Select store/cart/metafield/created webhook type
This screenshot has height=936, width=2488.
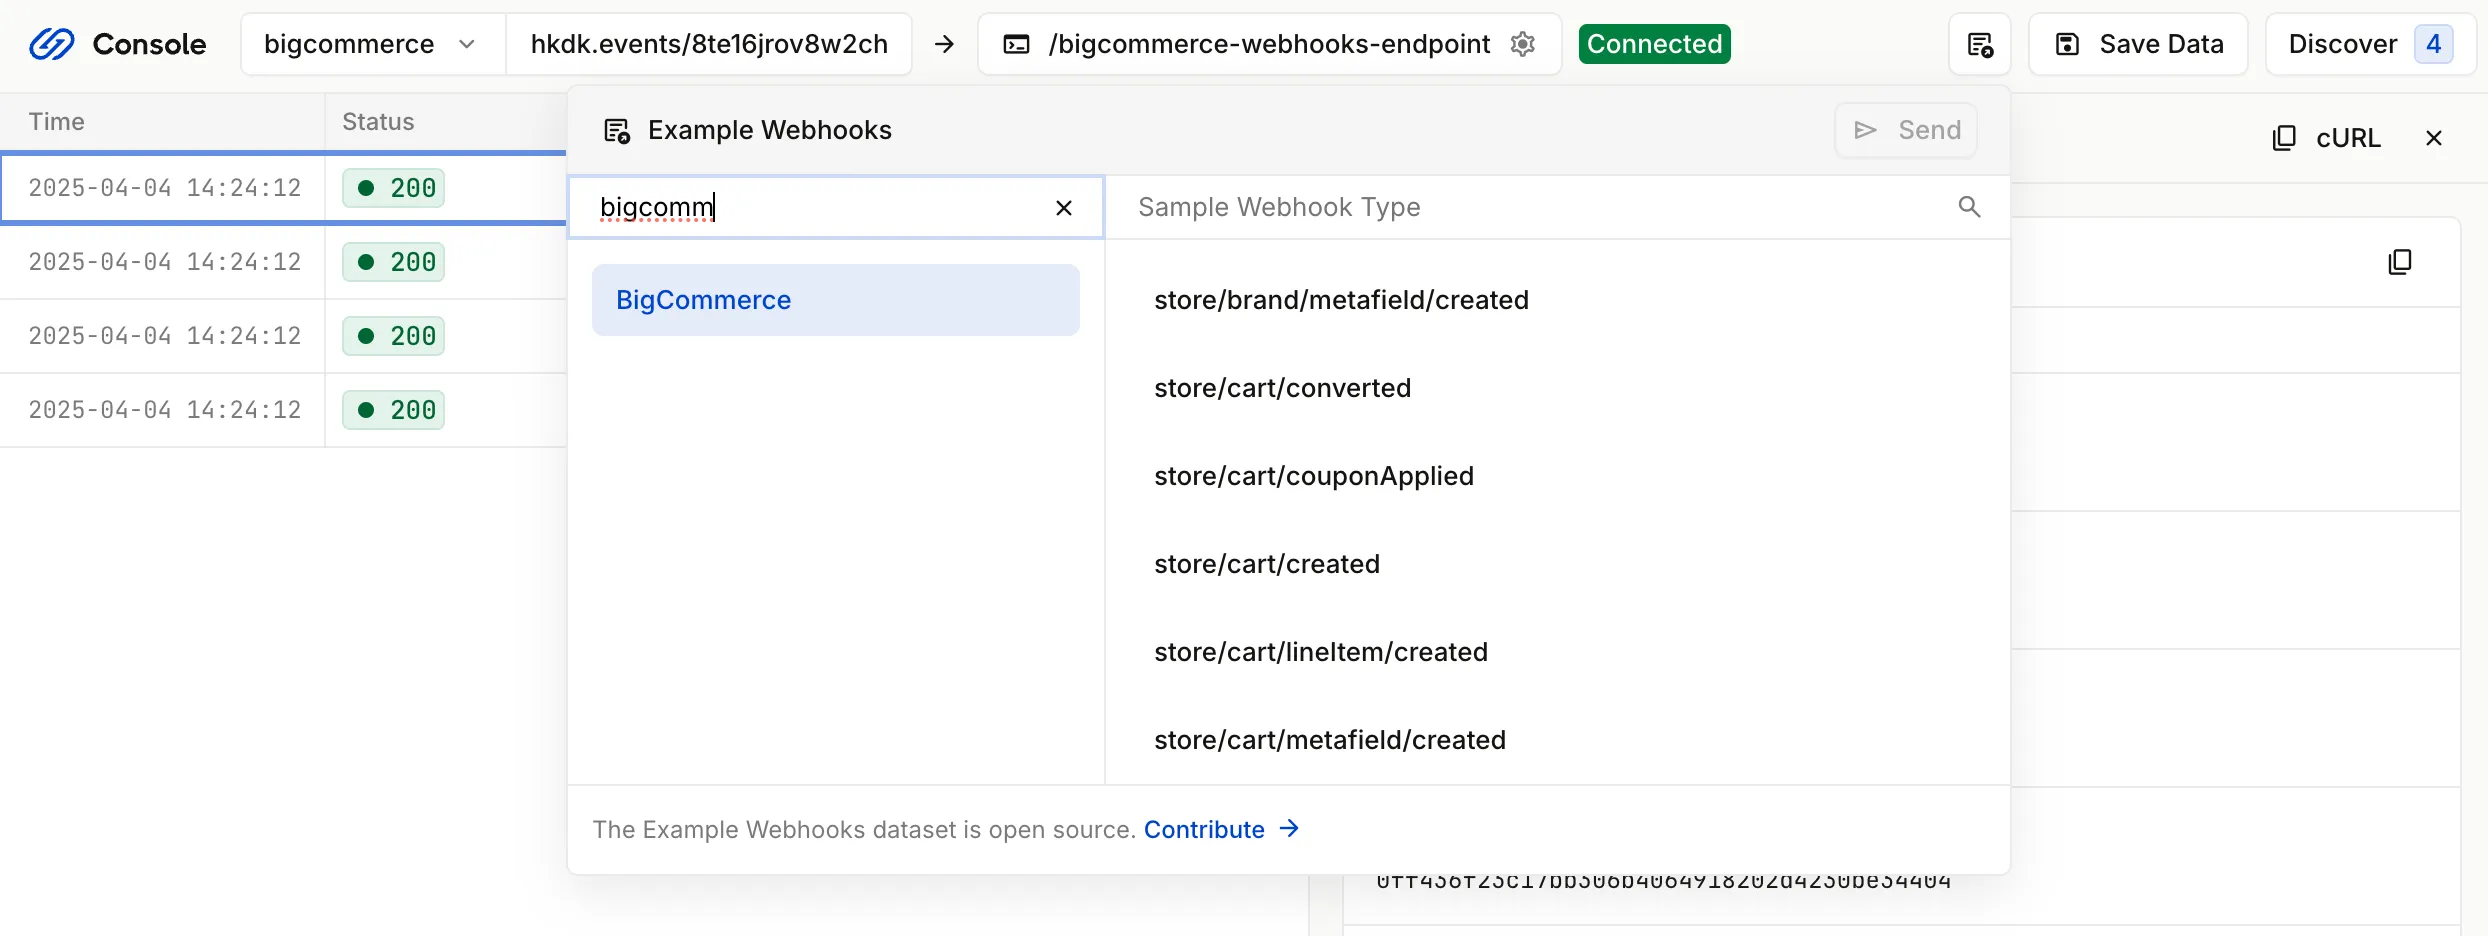[x=1329, y=740]
